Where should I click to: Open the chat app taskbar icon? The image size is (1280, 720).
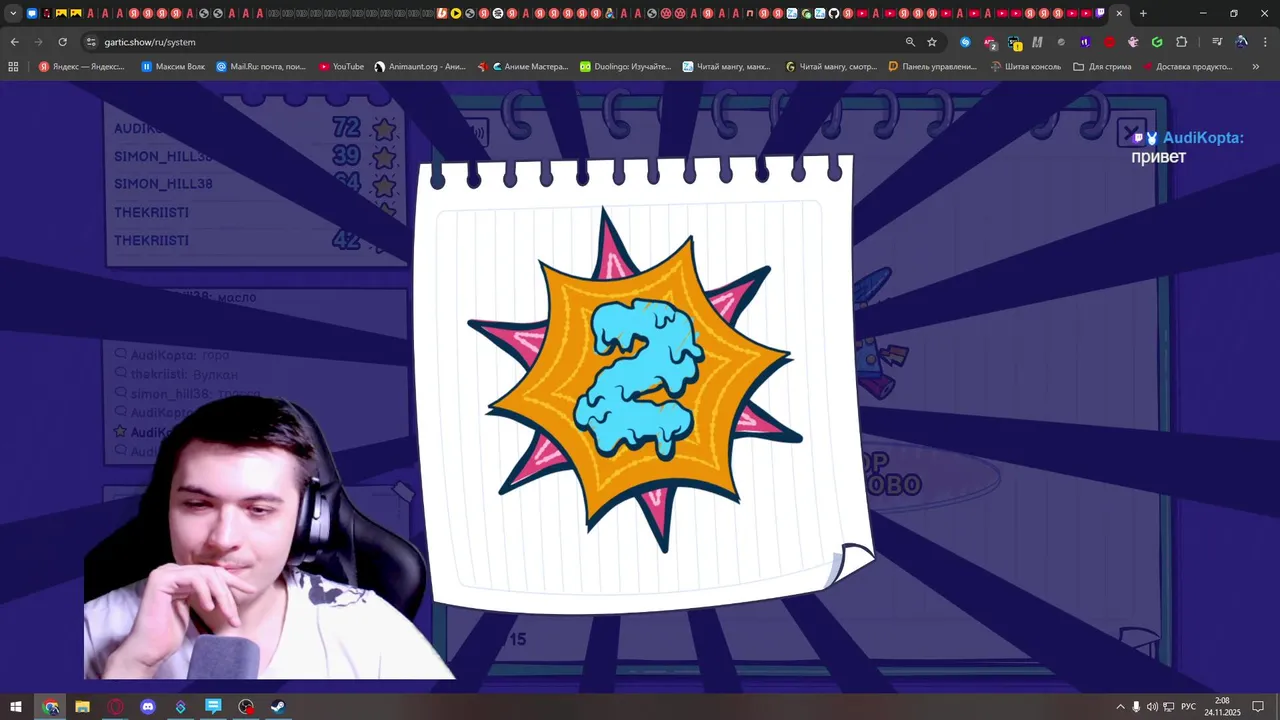[213, 707]
